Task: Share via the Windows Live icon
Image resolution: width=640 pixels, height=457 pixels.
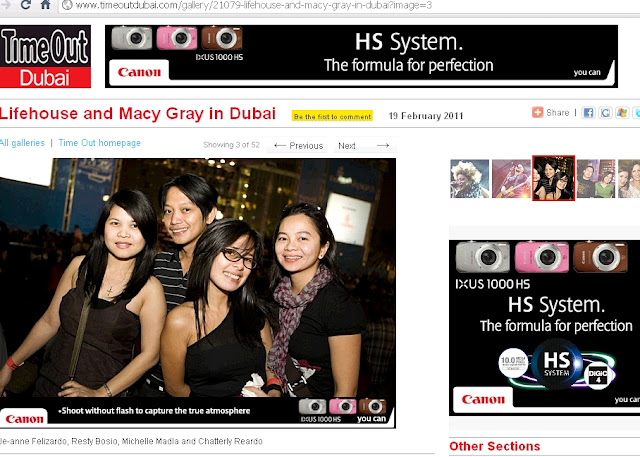Action: [622, 113]
